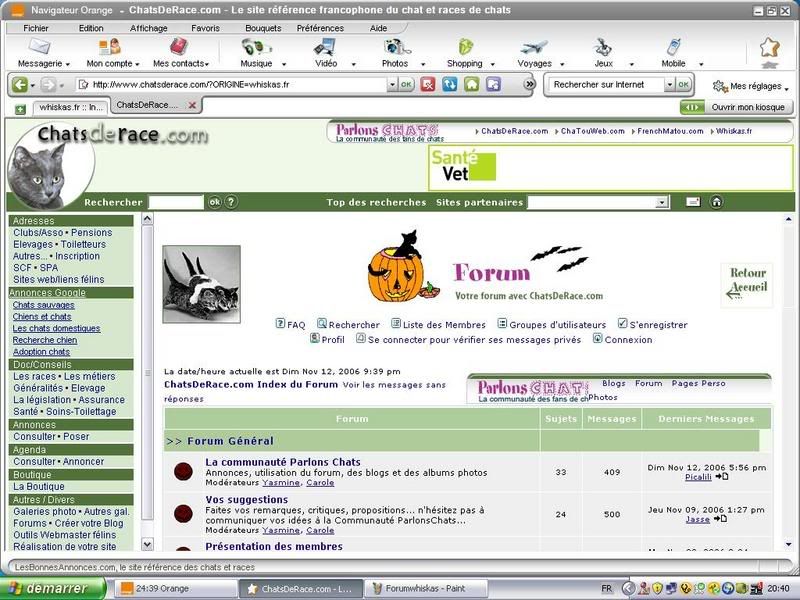Expand the Shopping dropdown arrow
This screenshot has height=600, width=800.
[492, 65]
